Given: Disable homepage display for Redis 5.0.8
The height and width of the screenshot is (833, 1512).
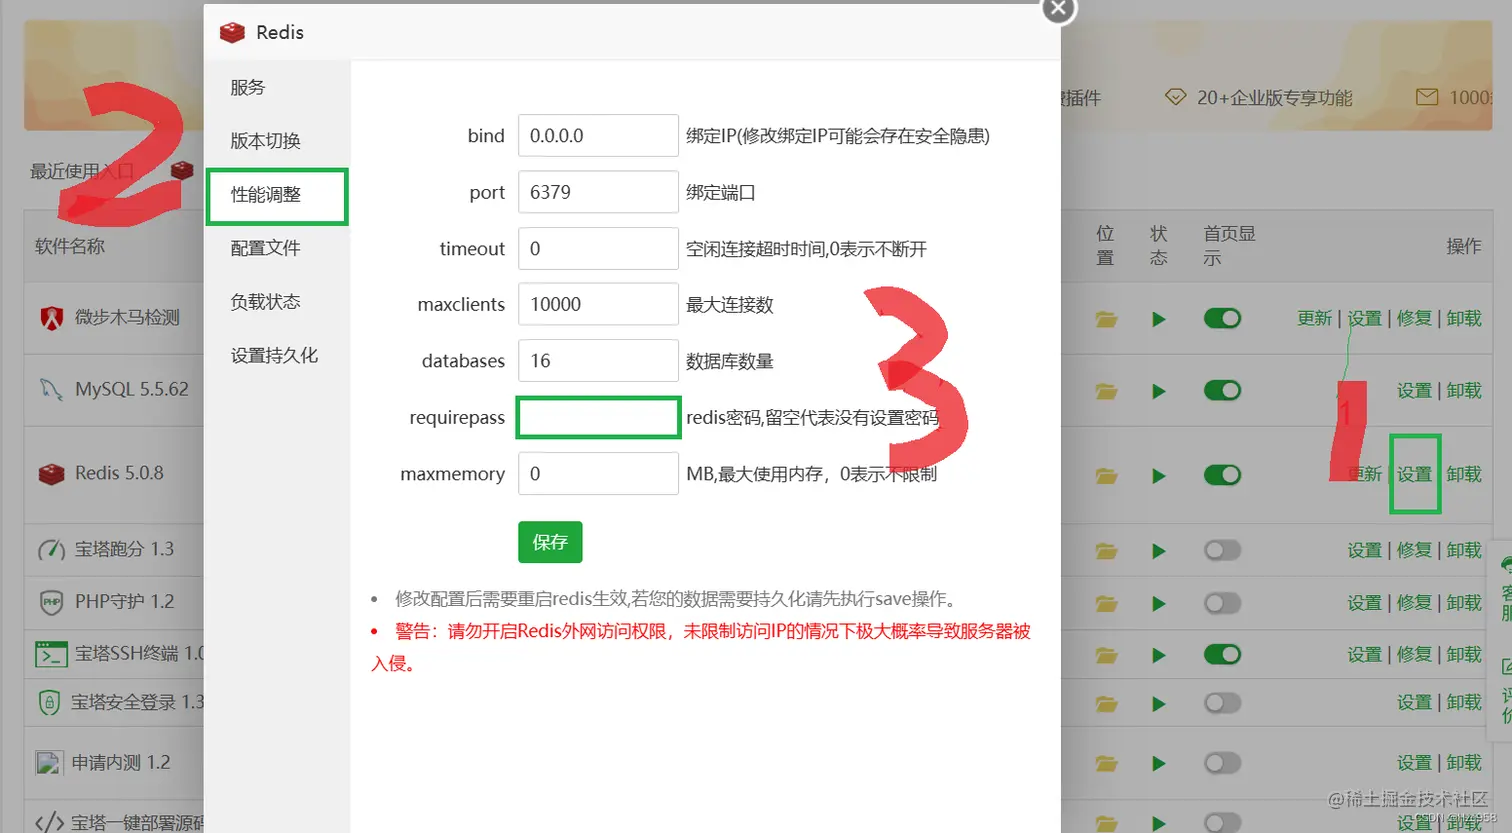Looking at the screenshot, I should pos(1222,475).
